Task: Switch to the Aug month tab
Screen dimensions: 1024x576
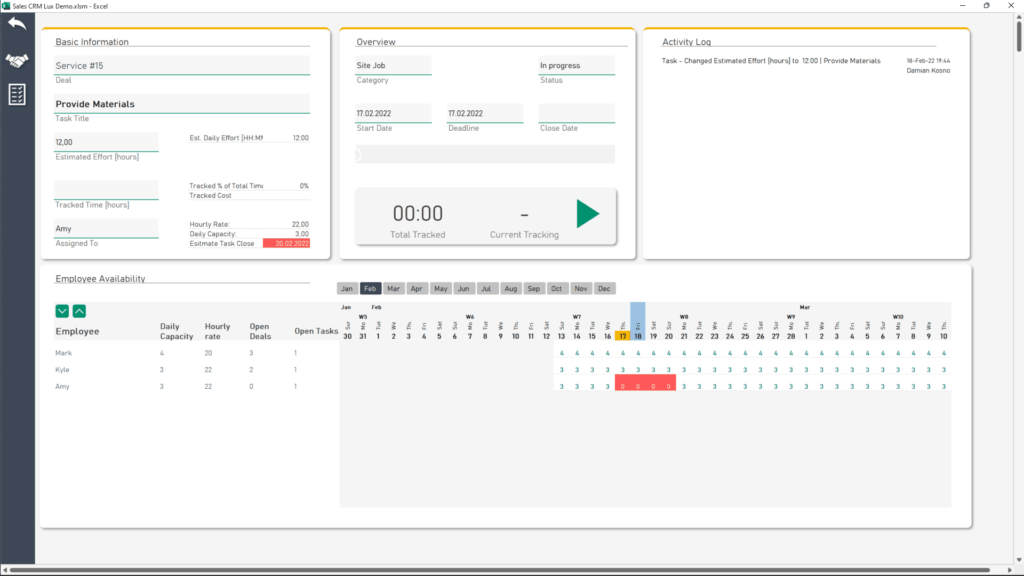Action: click(511, 288)
